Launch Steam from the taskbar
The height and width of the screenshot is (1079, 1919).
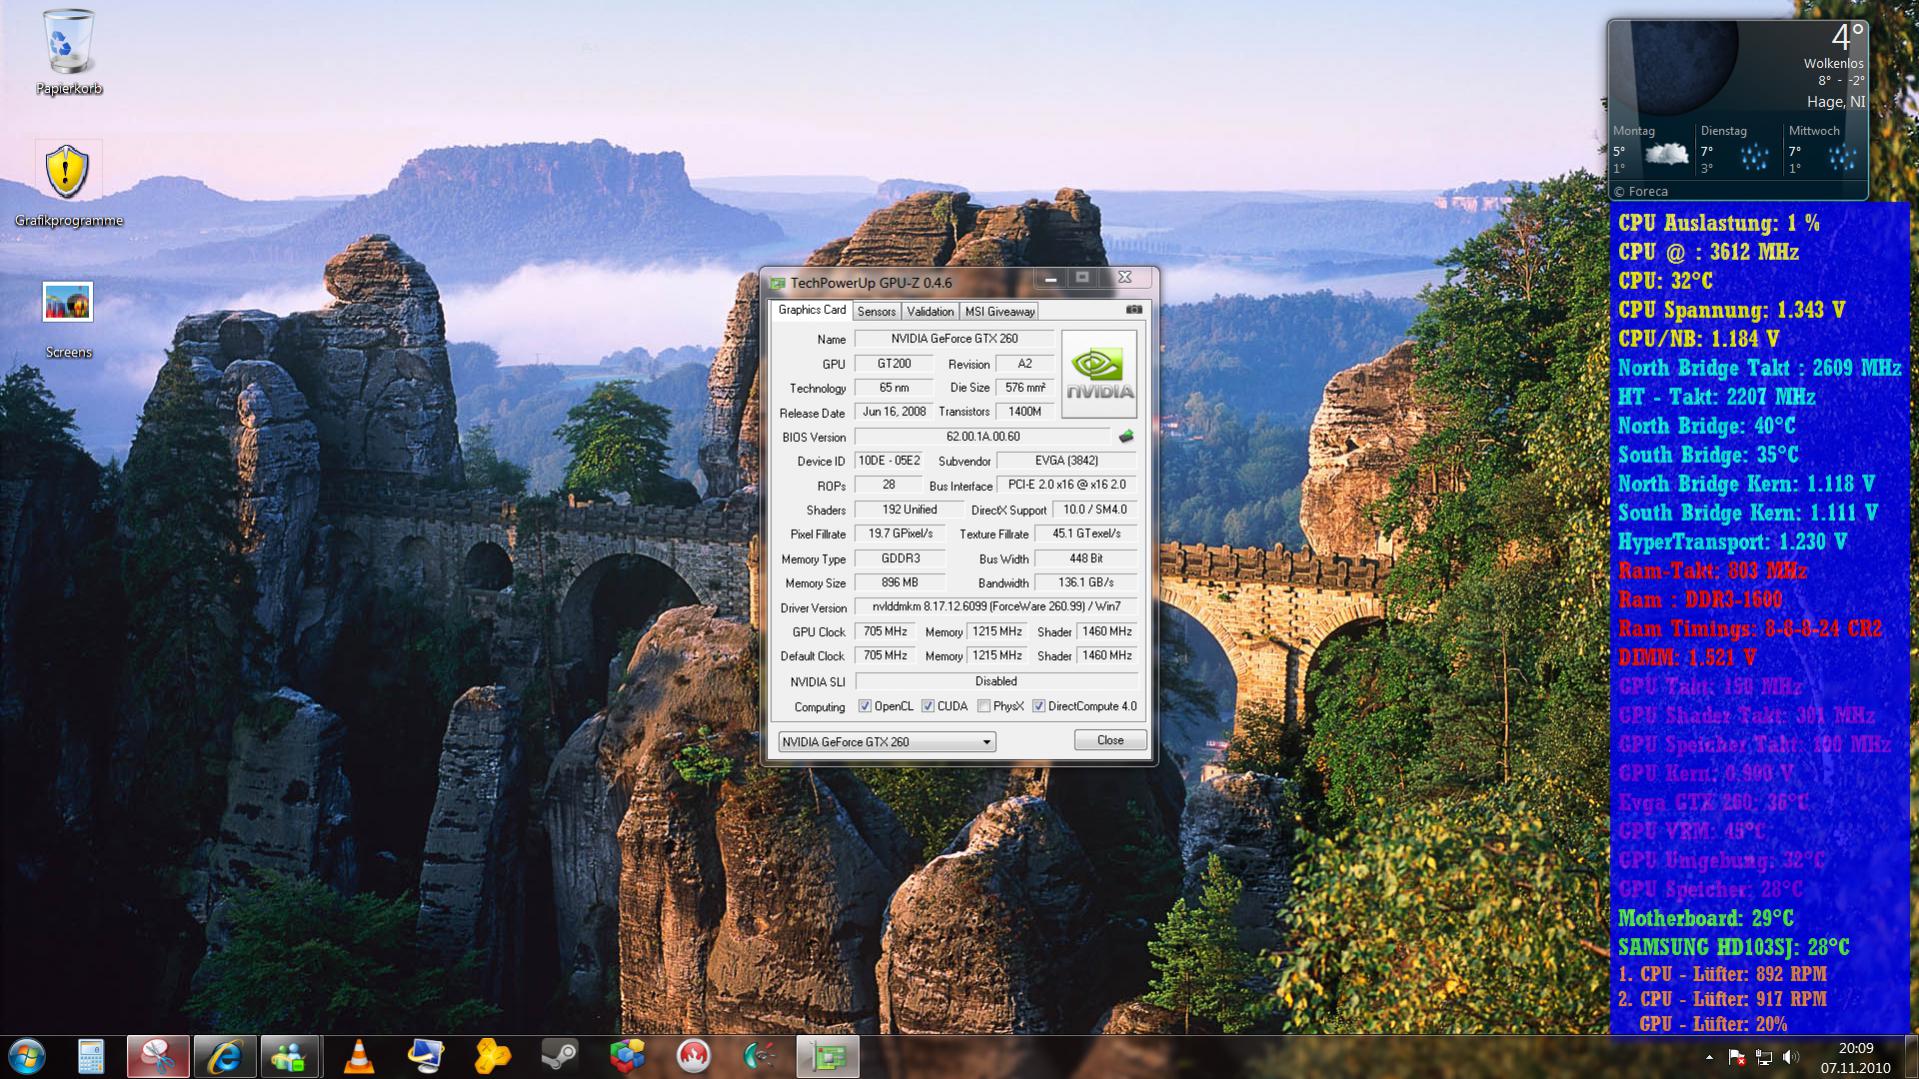pyautogui.click(x=560, y=1056)
